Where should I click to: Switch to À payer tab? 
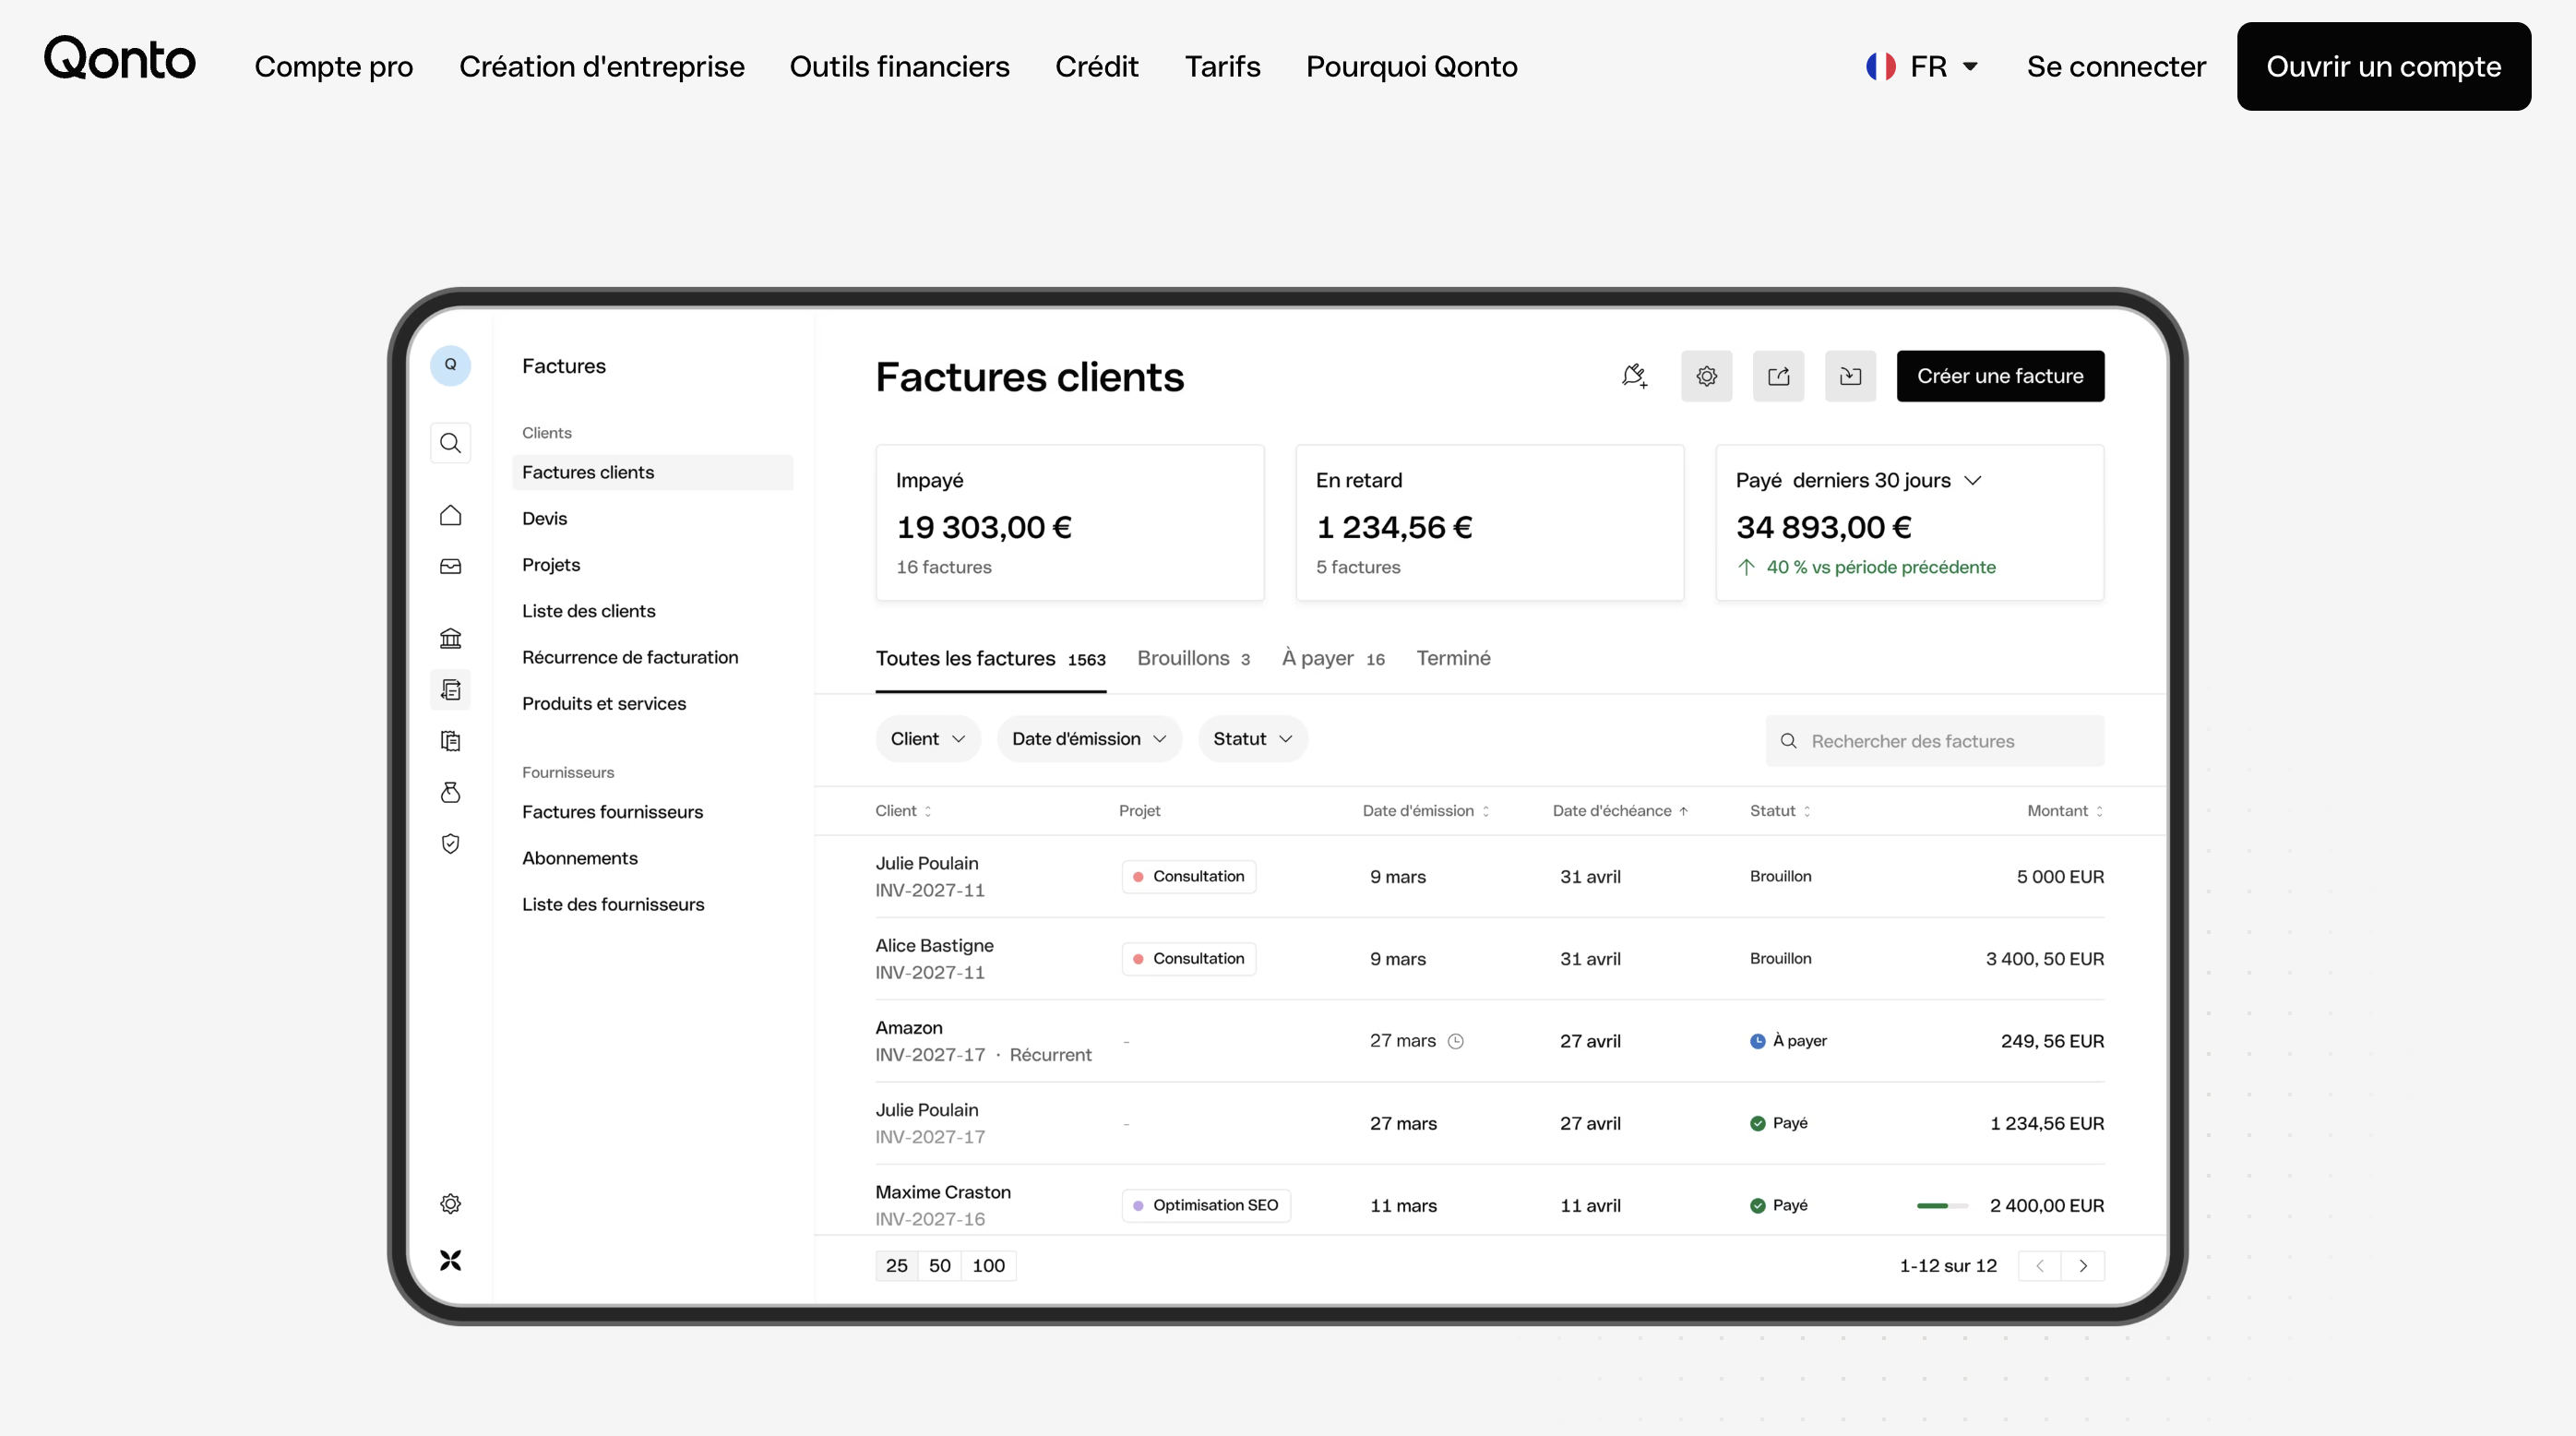point(1333,659)
